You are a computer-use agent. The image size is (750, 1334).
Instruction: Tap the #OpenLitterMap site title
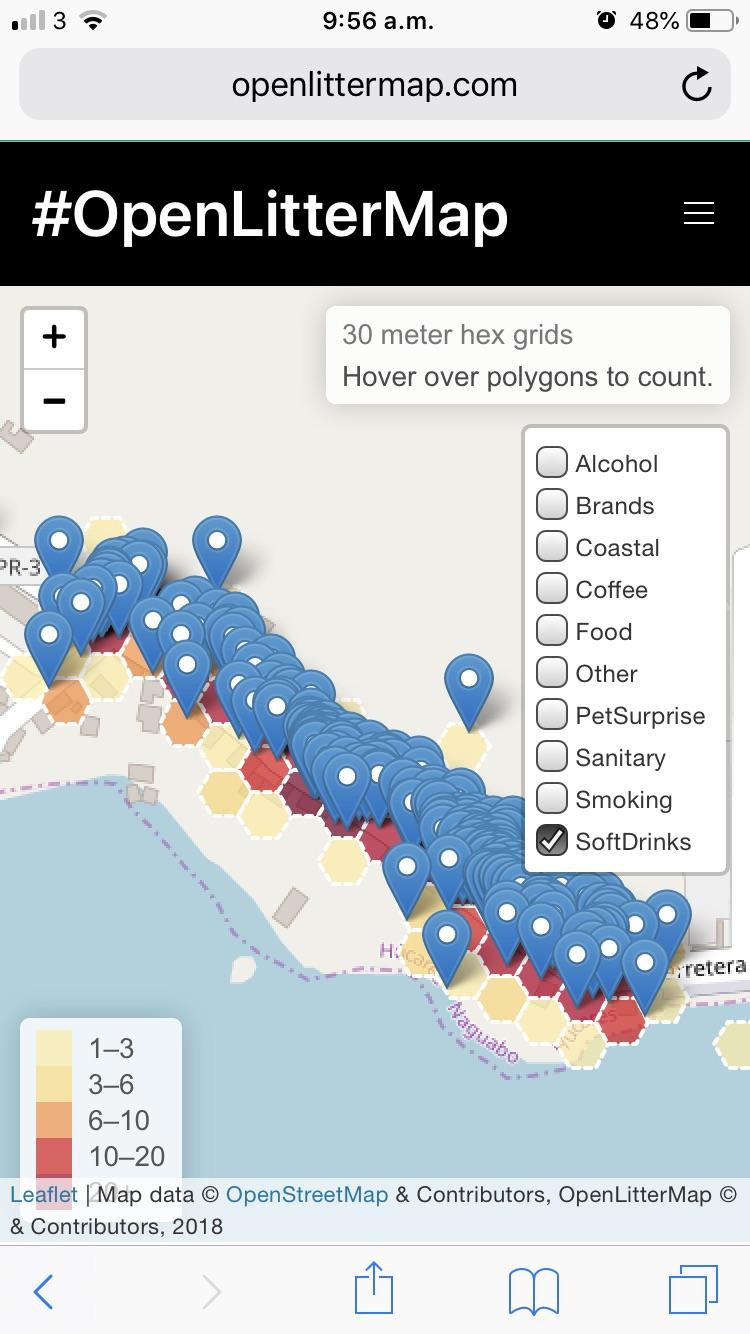click(270, 214)
